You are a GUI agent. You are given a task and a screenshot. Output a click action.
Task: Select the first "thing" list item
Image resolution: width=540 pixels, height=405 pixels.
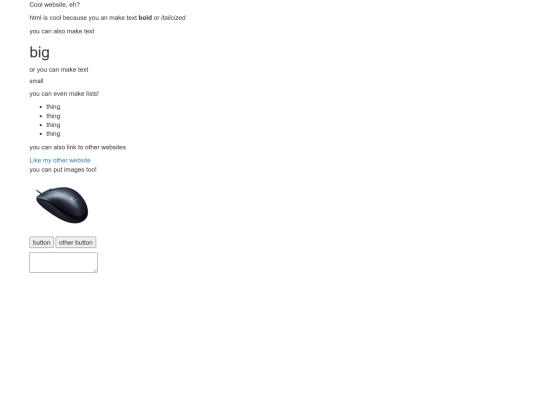53,107
